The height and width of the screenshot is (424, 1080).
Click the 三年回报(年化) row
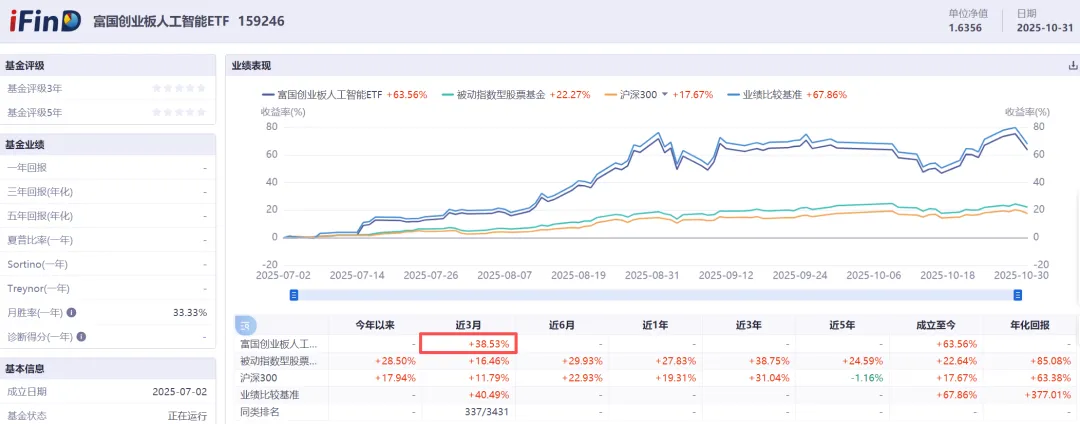(107, 192)
